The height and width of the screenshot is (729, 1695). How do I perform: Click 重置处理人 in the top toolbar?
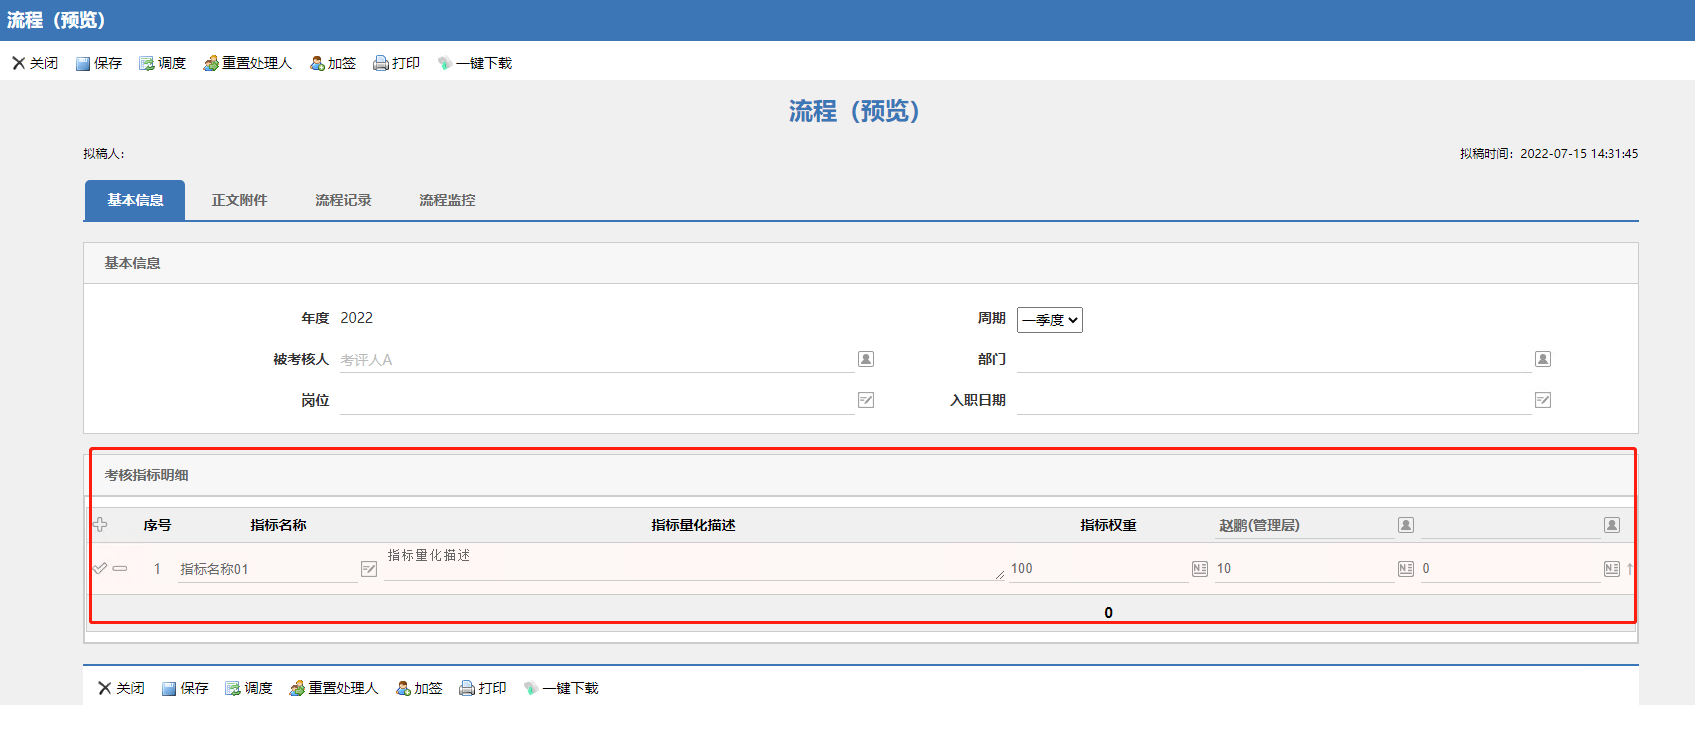(x=248, y=63)
